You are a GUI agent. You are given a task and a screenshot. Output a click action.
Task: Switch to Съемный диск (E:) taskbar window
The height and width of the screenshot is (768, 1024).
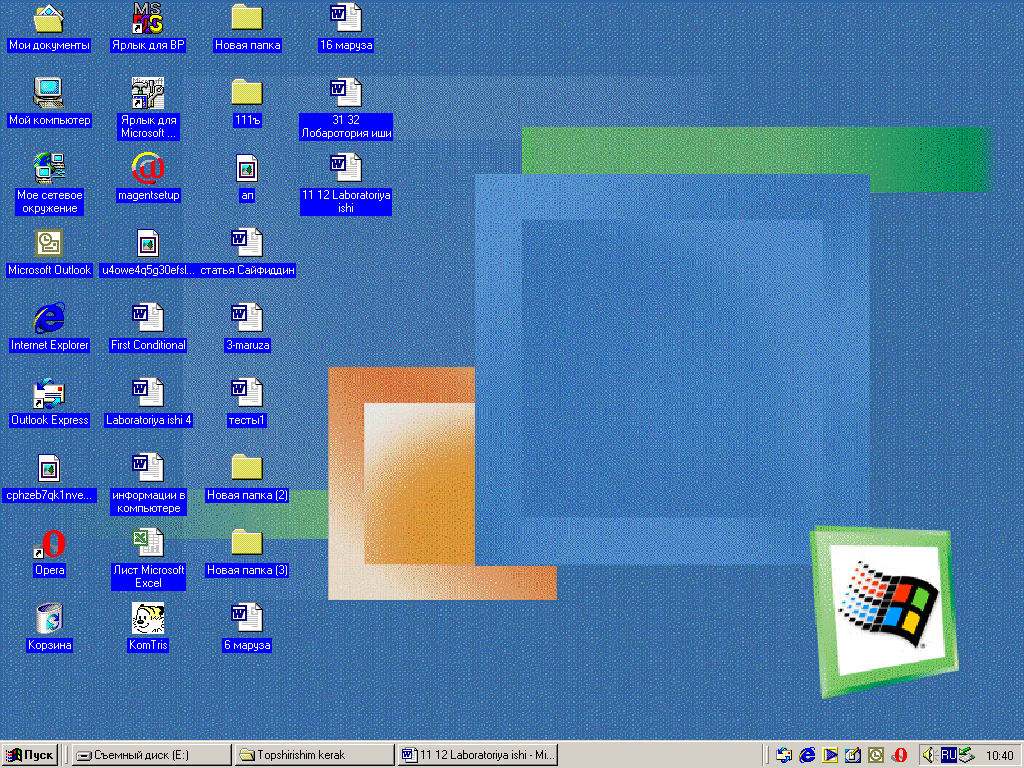(151, 755)
